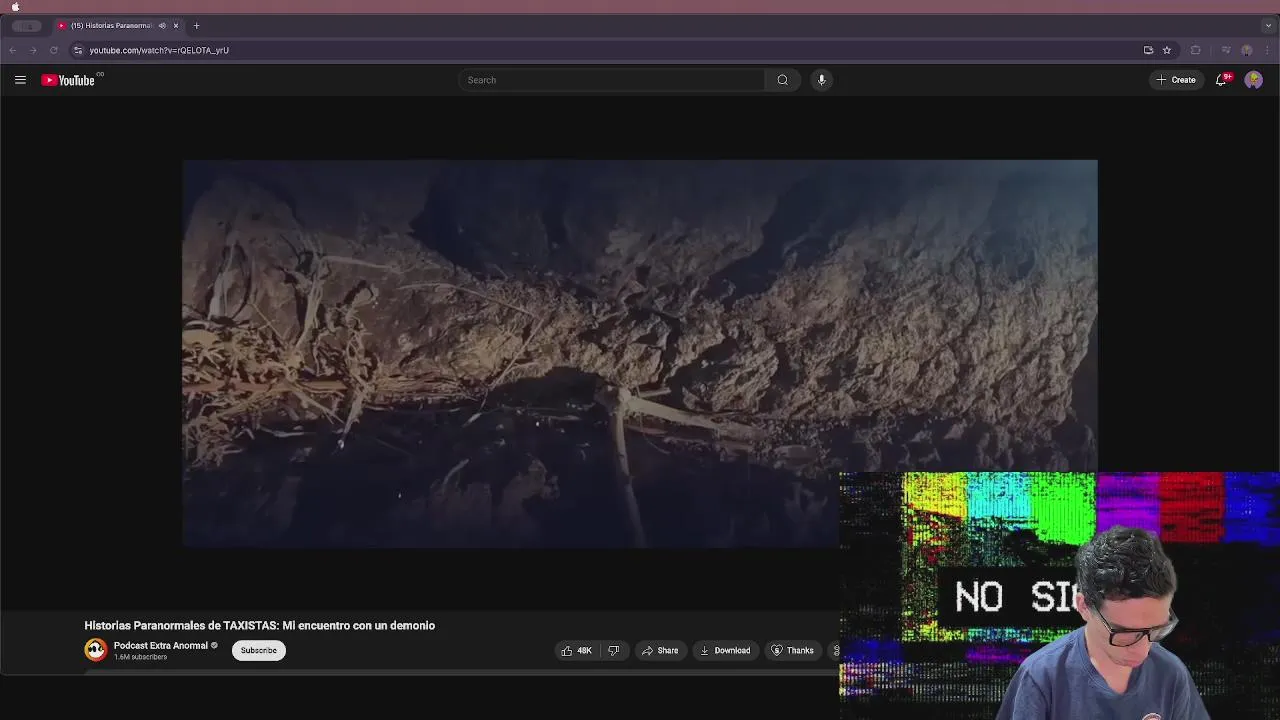This screenshot has width=1280, height=720.
Task: Open the YouTube hamburger guide menu
Action: click(20, 80)
